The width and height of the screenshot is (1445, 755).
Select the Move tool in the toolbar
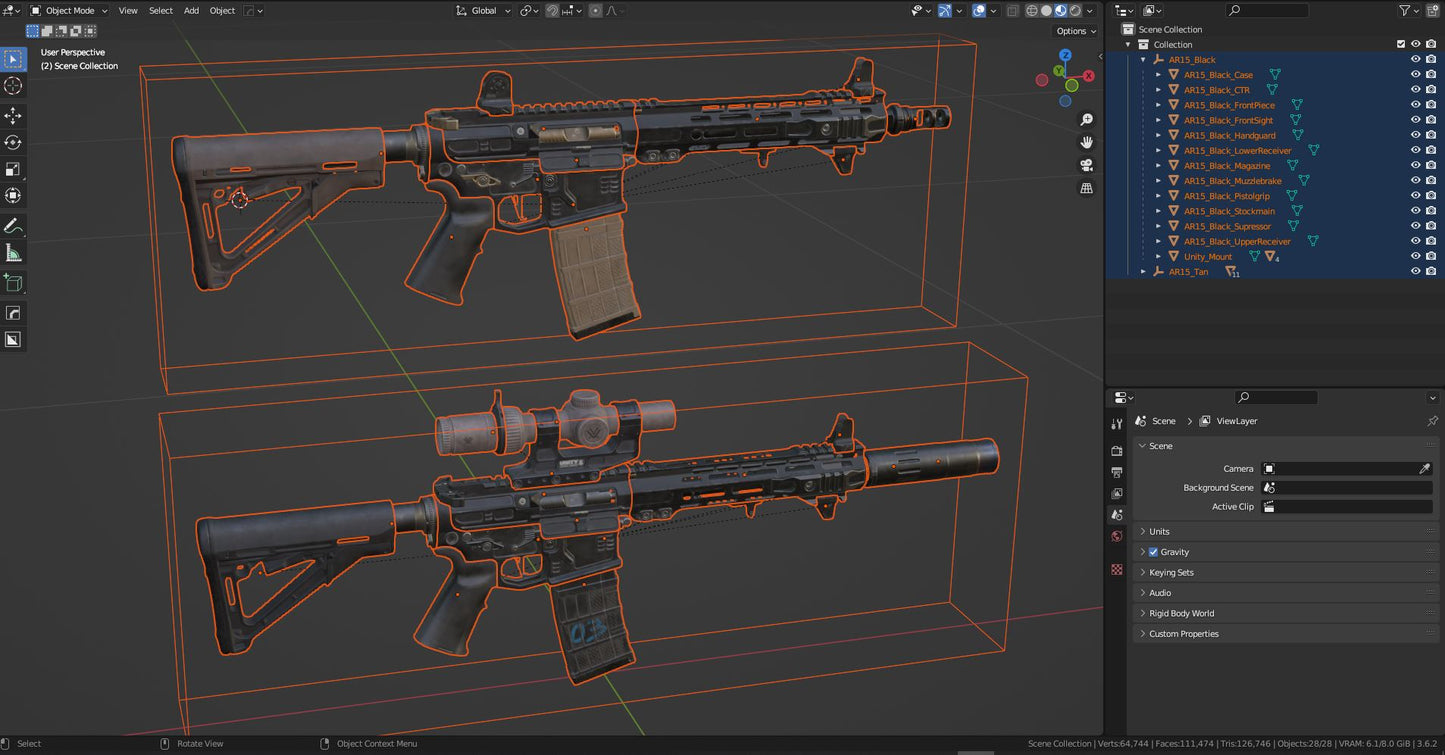13,114
